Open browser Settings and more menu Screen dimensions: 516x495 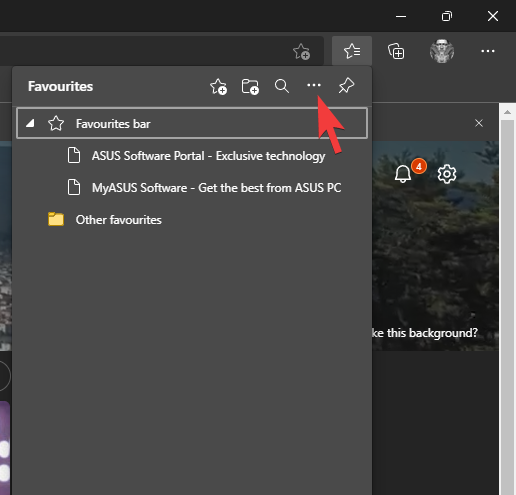[x=488, y=51]
